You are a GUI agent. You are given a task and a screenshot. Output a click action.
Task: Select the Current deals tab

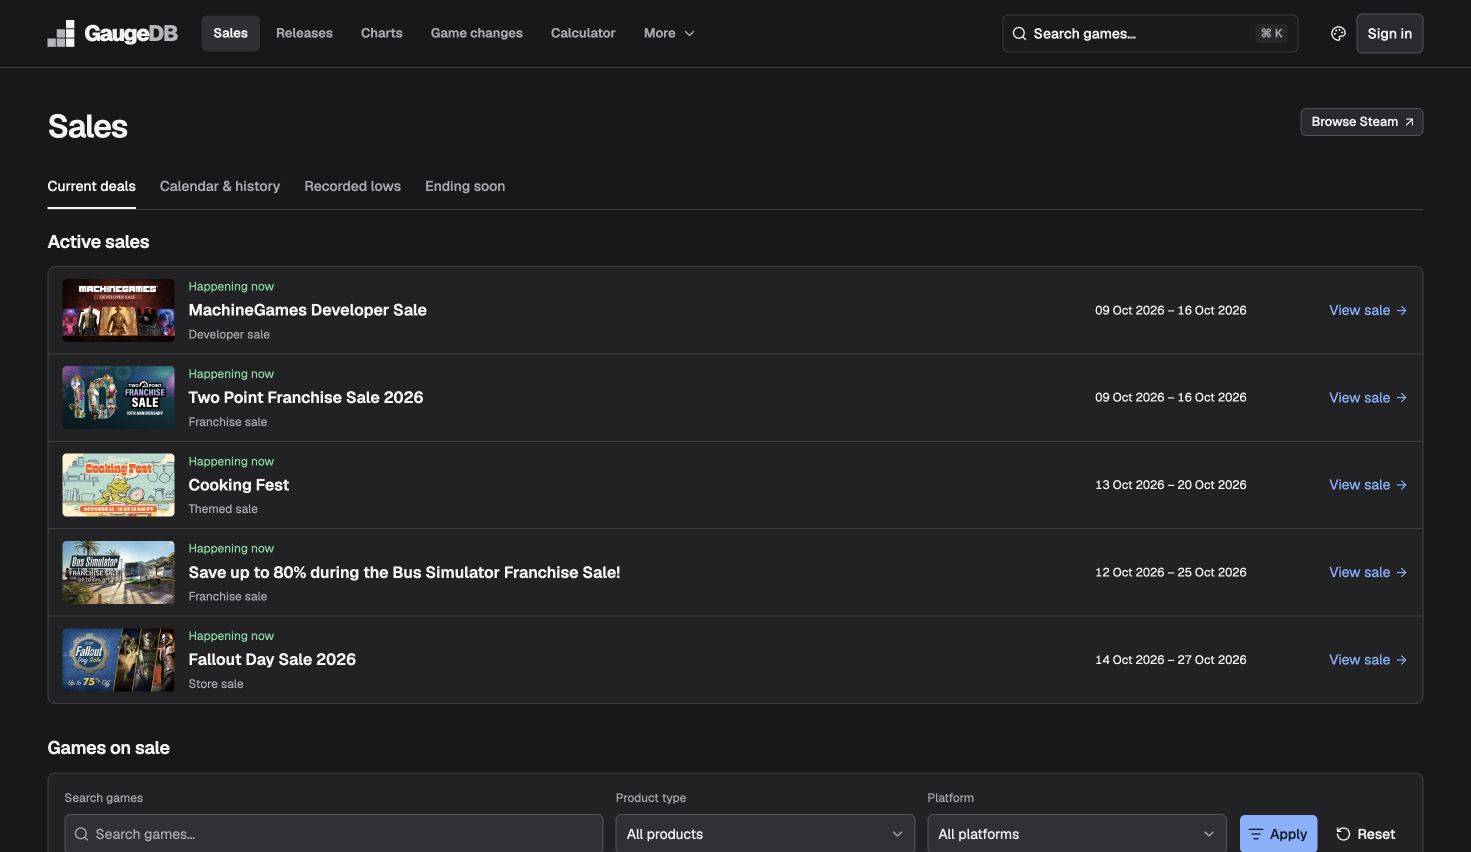(91, 186)
